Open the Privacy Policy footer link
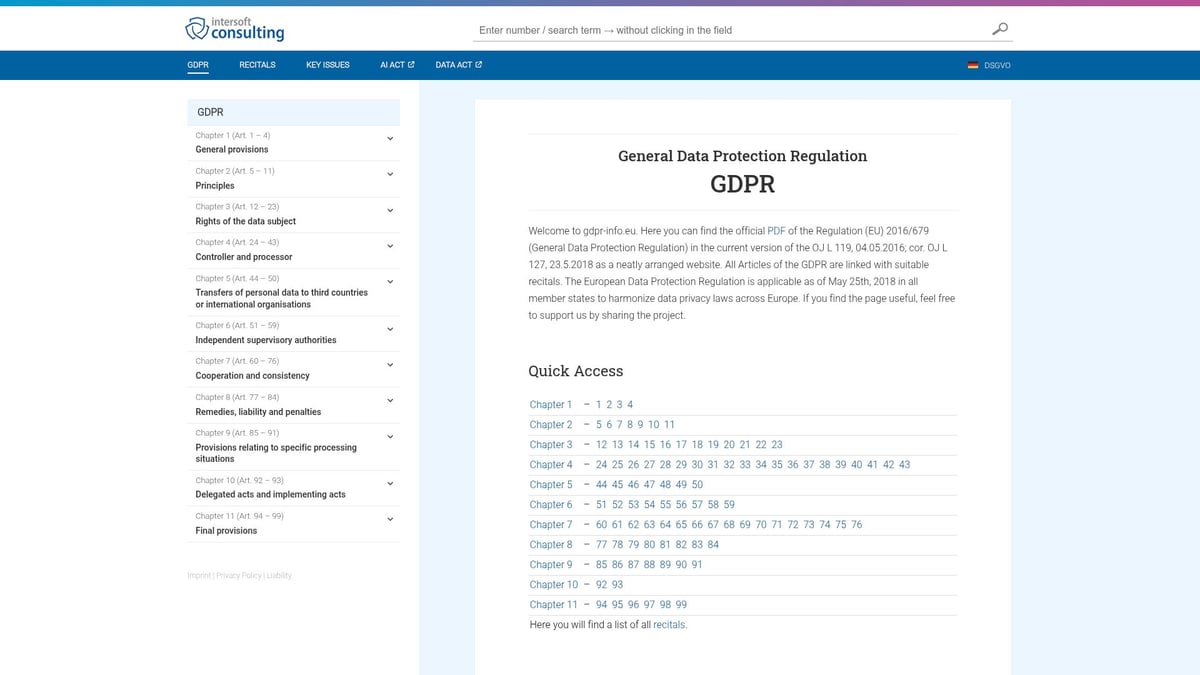 [238, 575]
